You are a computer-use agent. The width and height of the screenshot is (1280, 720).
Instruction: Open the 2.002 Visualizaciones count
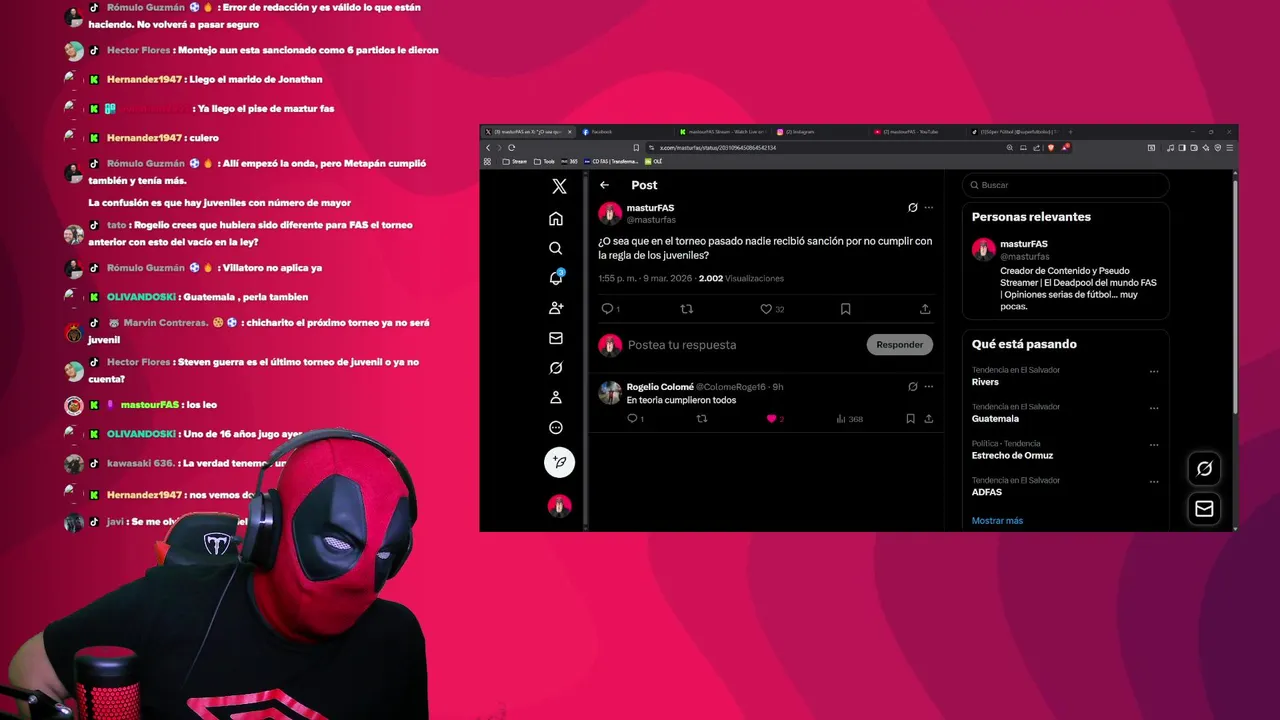(x=741, y=279)
